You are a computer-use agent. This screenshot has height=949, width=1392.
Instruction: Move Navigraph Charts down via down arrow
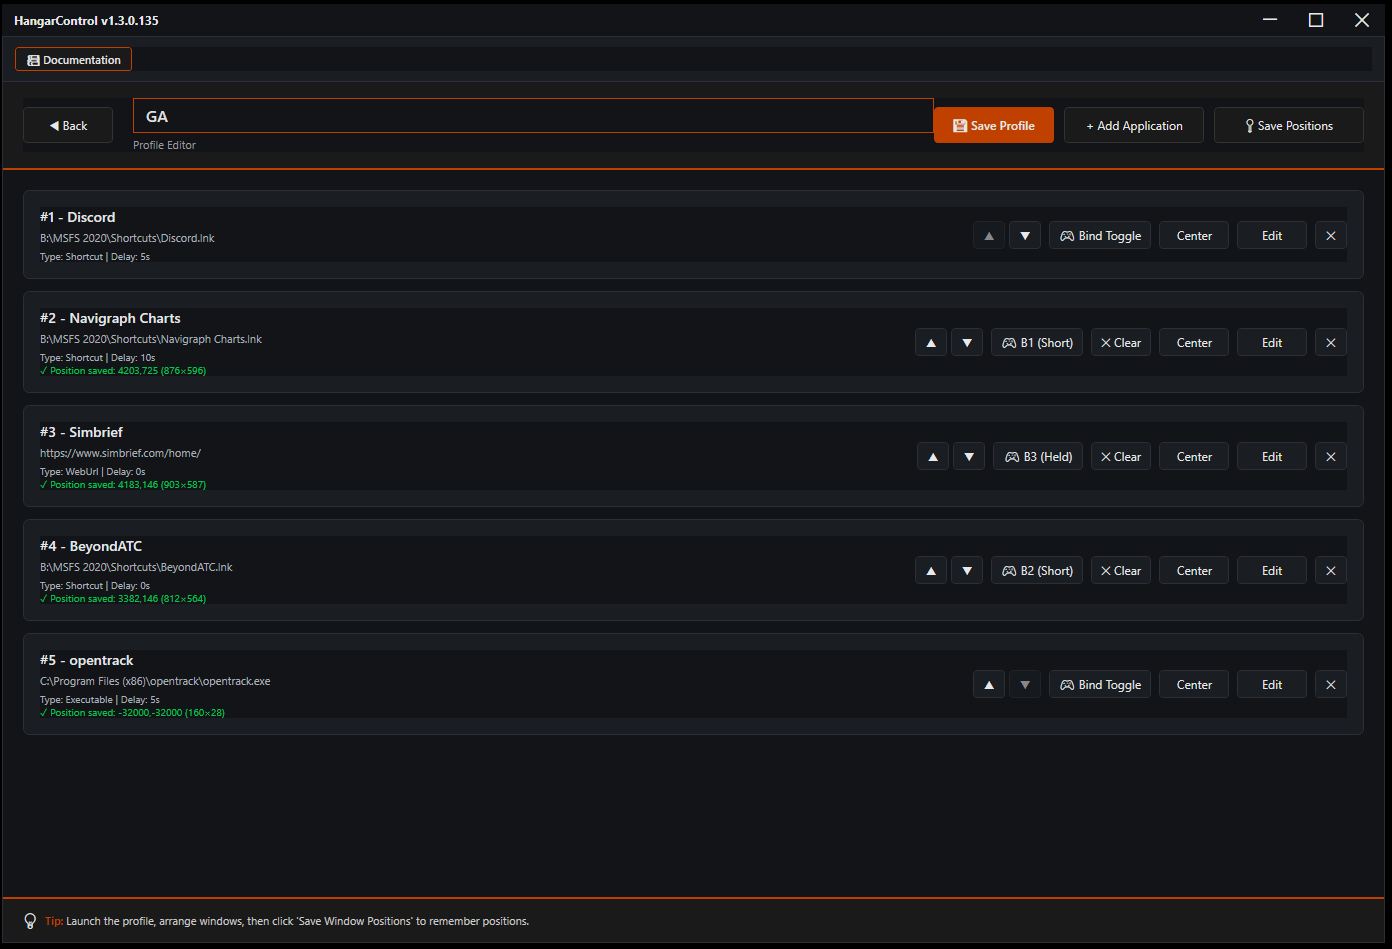tap(966, 342)
